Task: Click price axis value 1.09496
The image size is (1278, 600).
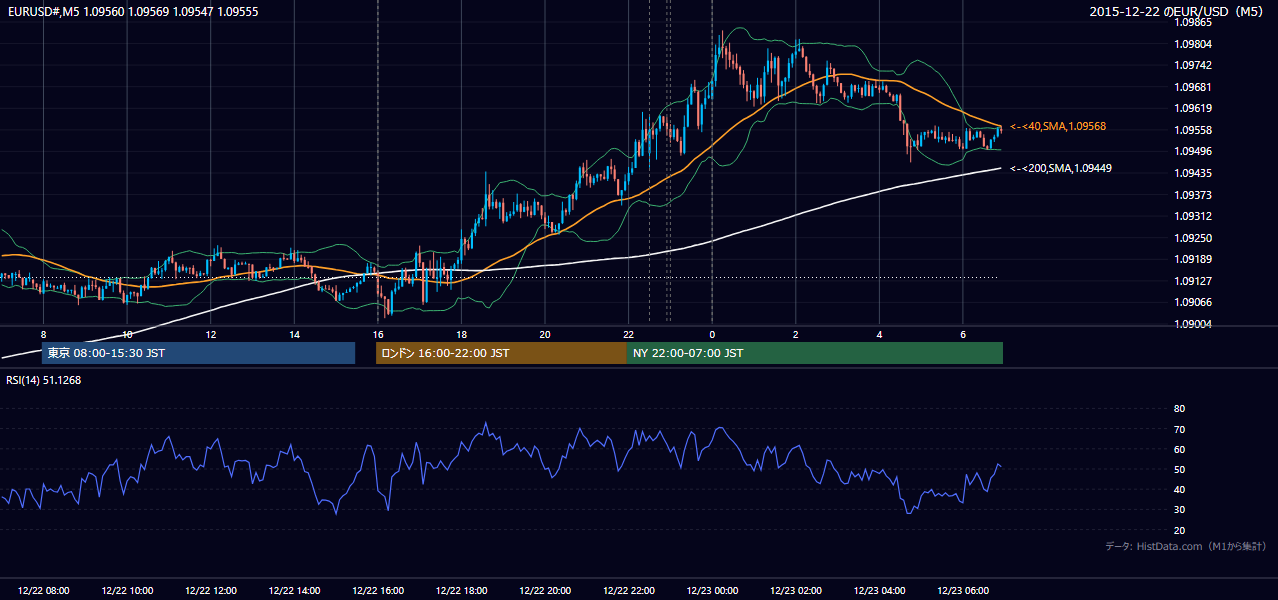Action: pos(1194,151)
